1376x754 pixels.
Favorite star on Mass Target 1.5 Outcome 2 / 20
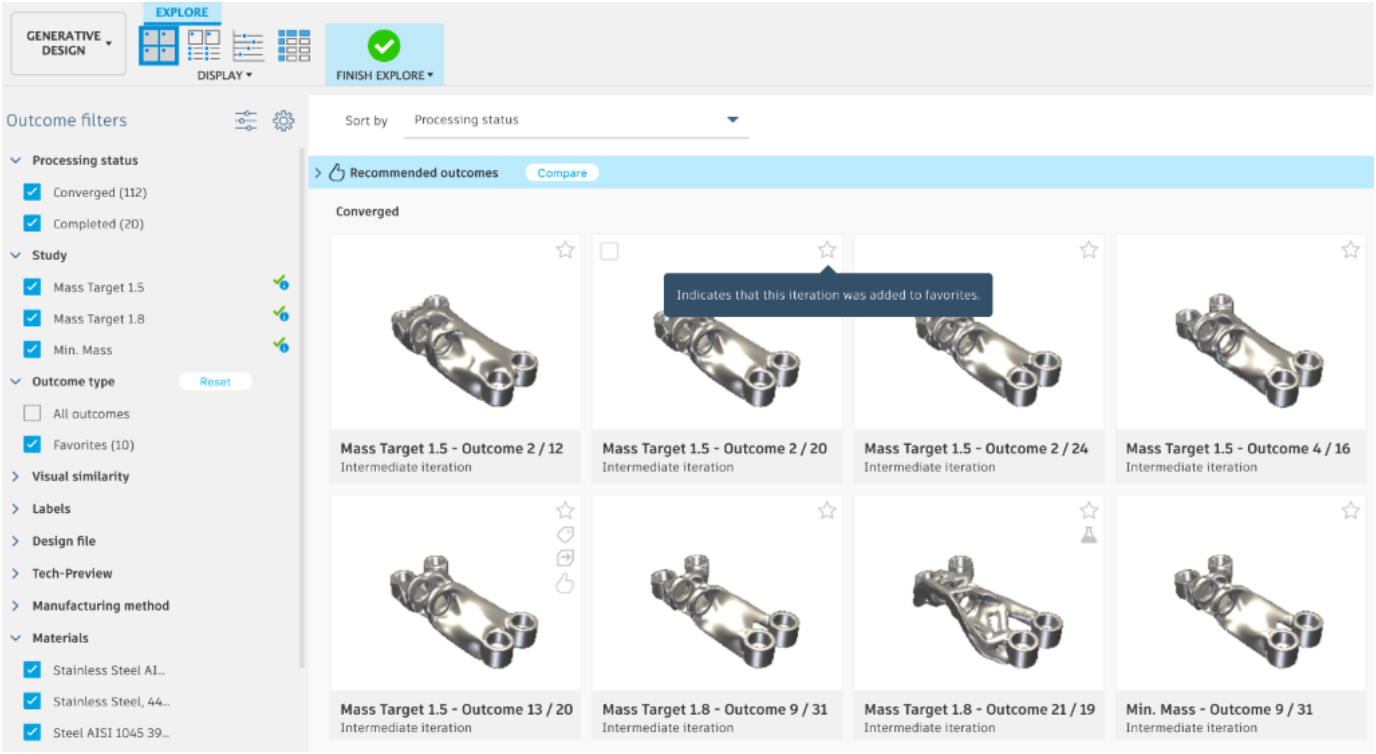point(827,250)
